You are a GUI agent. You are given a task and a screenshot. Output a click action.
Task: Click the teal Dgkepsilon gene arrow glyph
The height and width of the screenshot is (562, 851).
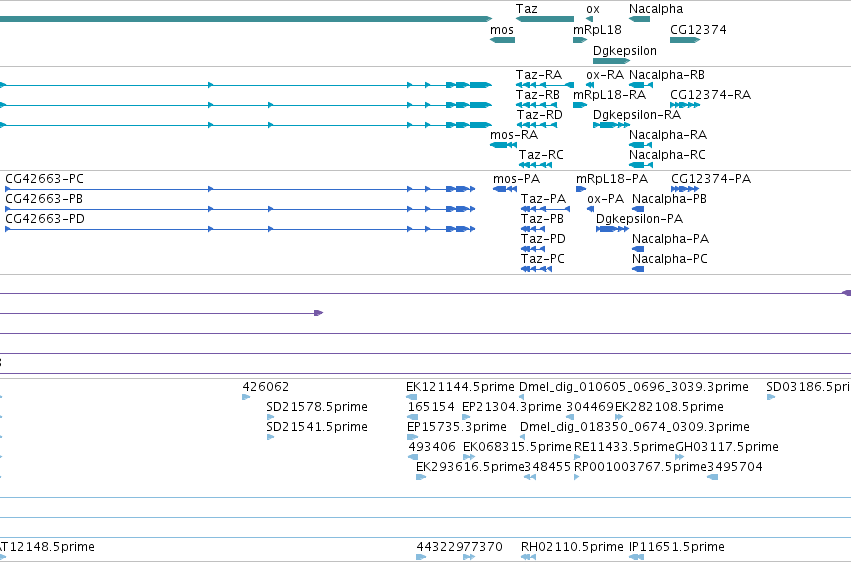point(611,61)
